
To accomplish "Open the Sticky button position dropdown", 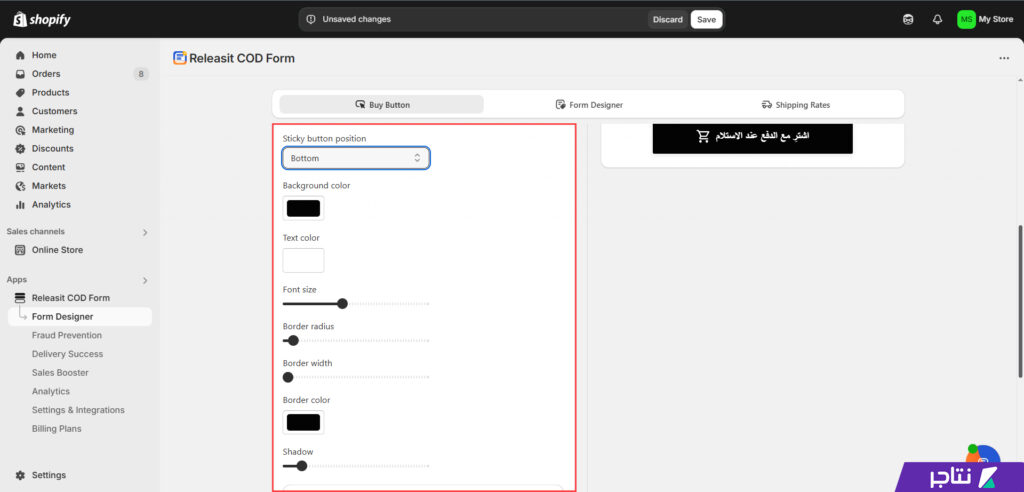I will [356, 158].
